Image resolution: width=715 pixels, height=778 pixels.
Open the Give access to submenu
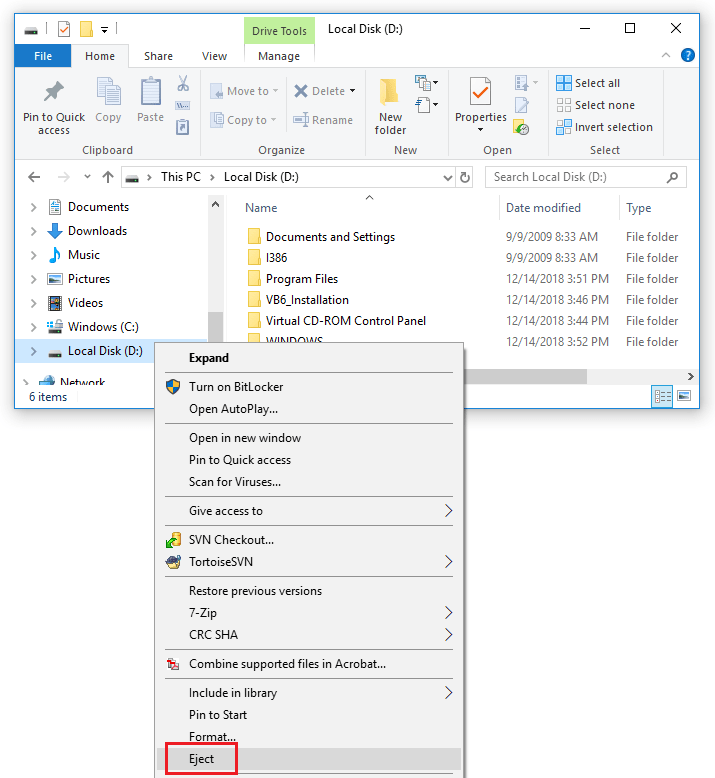click(309, 511)
